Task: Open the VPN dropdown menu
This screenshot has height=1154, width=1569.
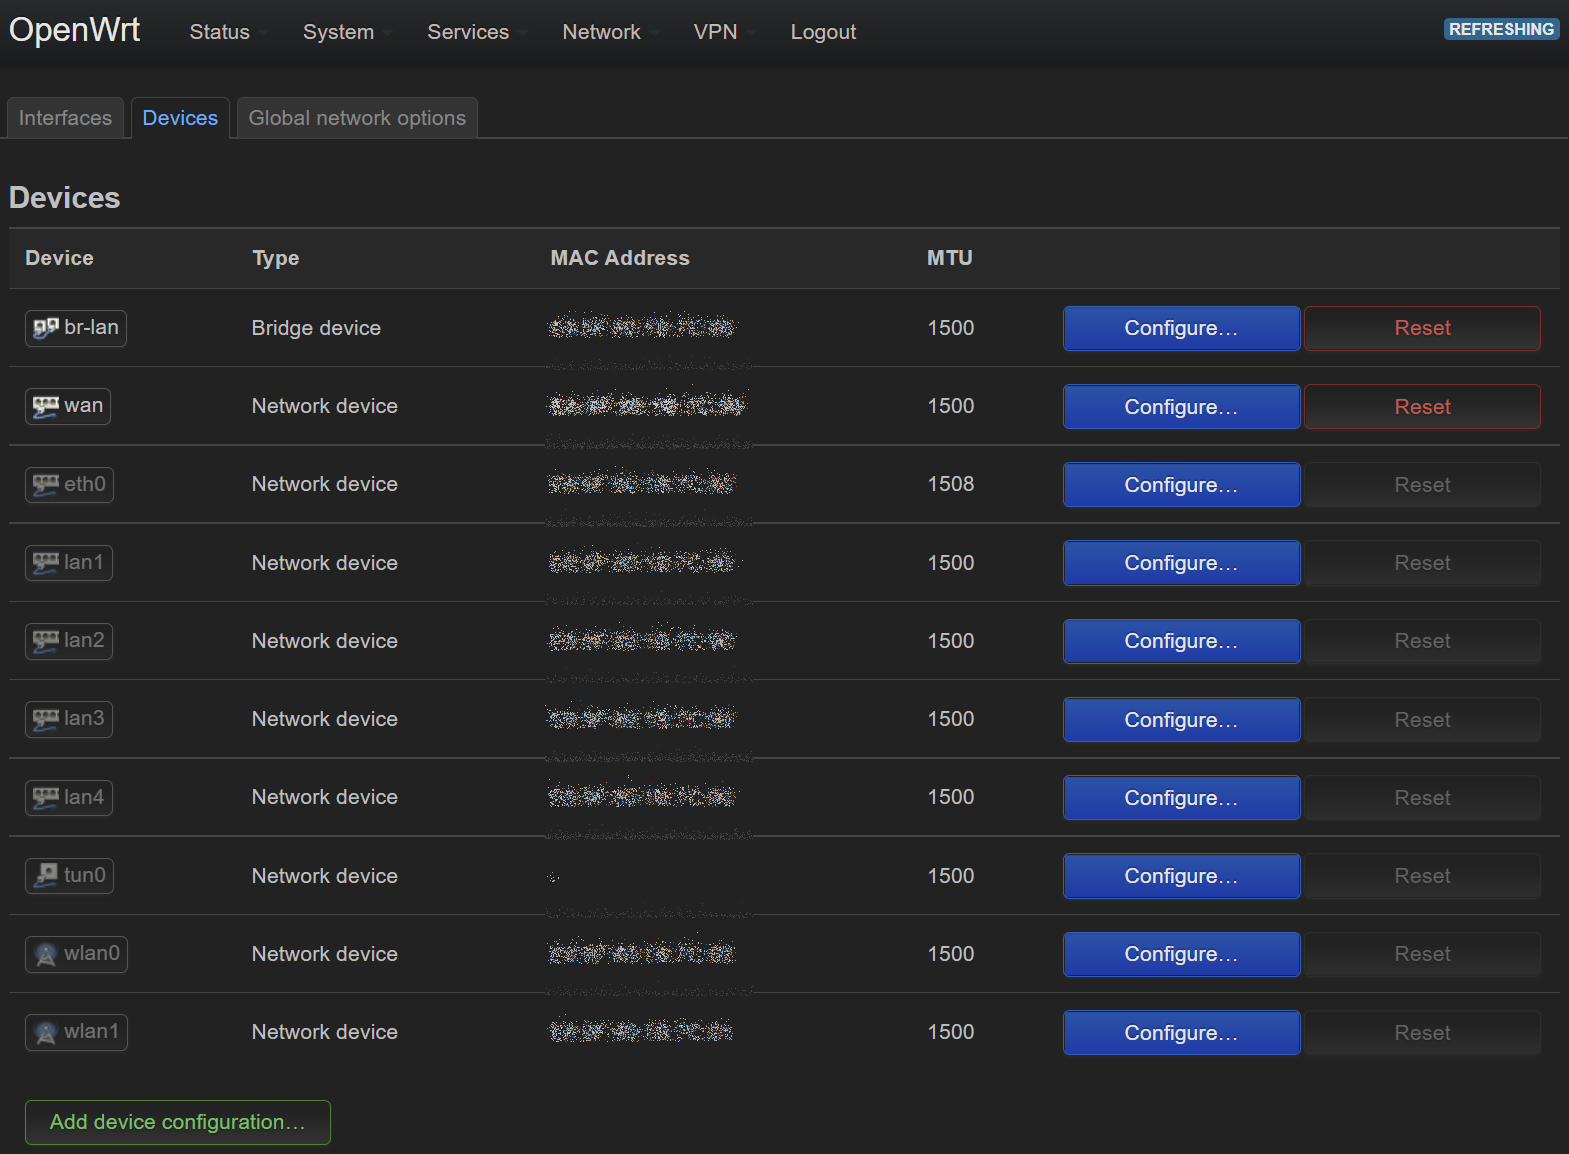Action: 724,32
